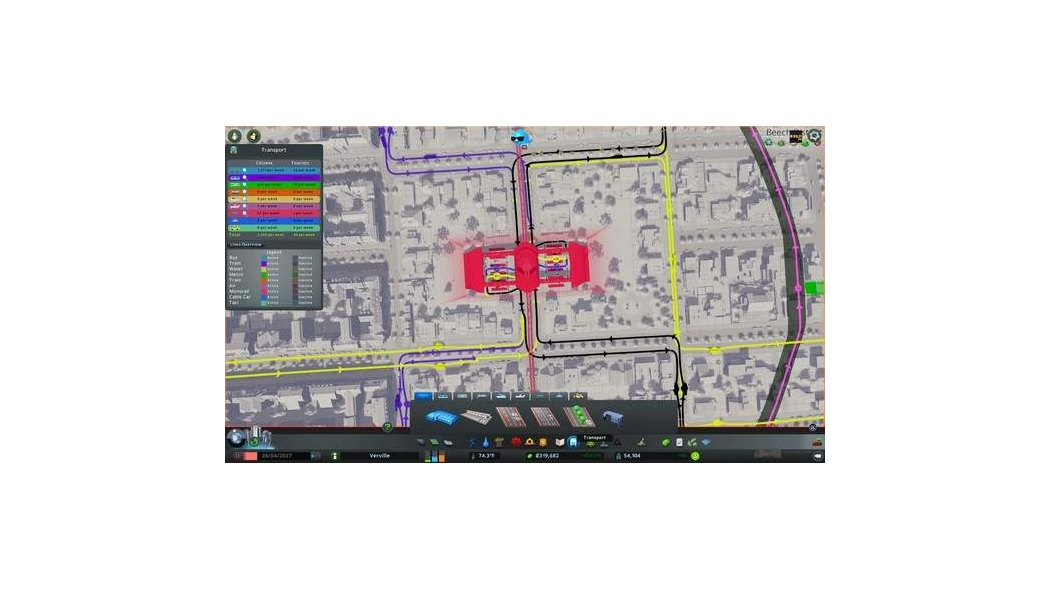Viewport: 1050px width, 590px height.
Task: Open the blue Areas tile icon
Action: coord(706,442)
